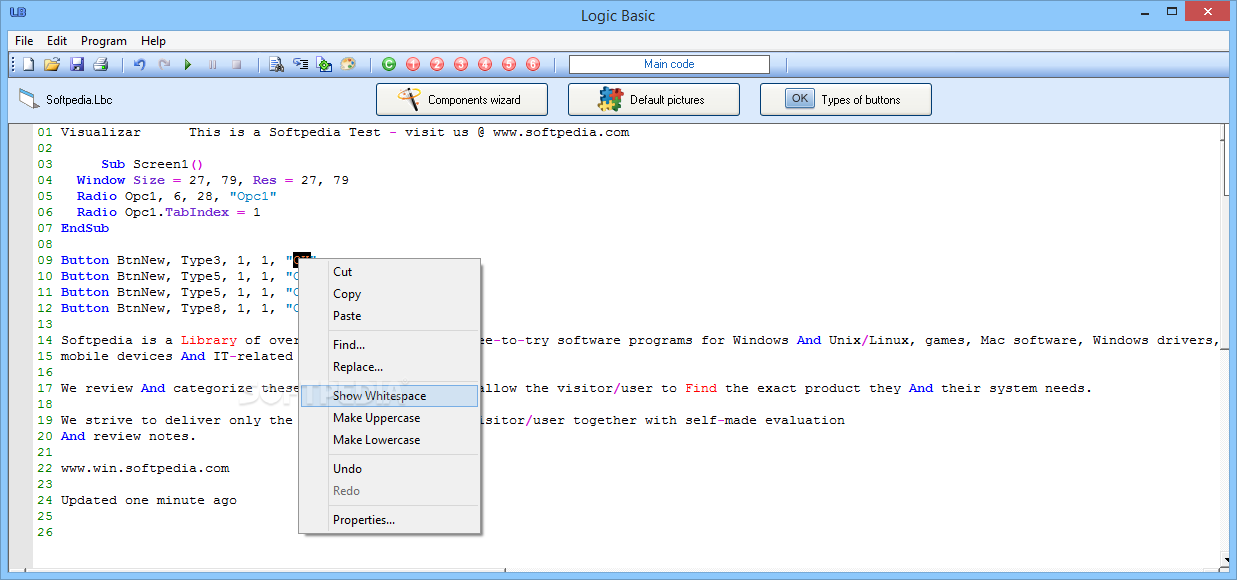Viewport: 1237px width, 580px height.
Task: Click the red circle number 5
Action: tap(509, 64)
